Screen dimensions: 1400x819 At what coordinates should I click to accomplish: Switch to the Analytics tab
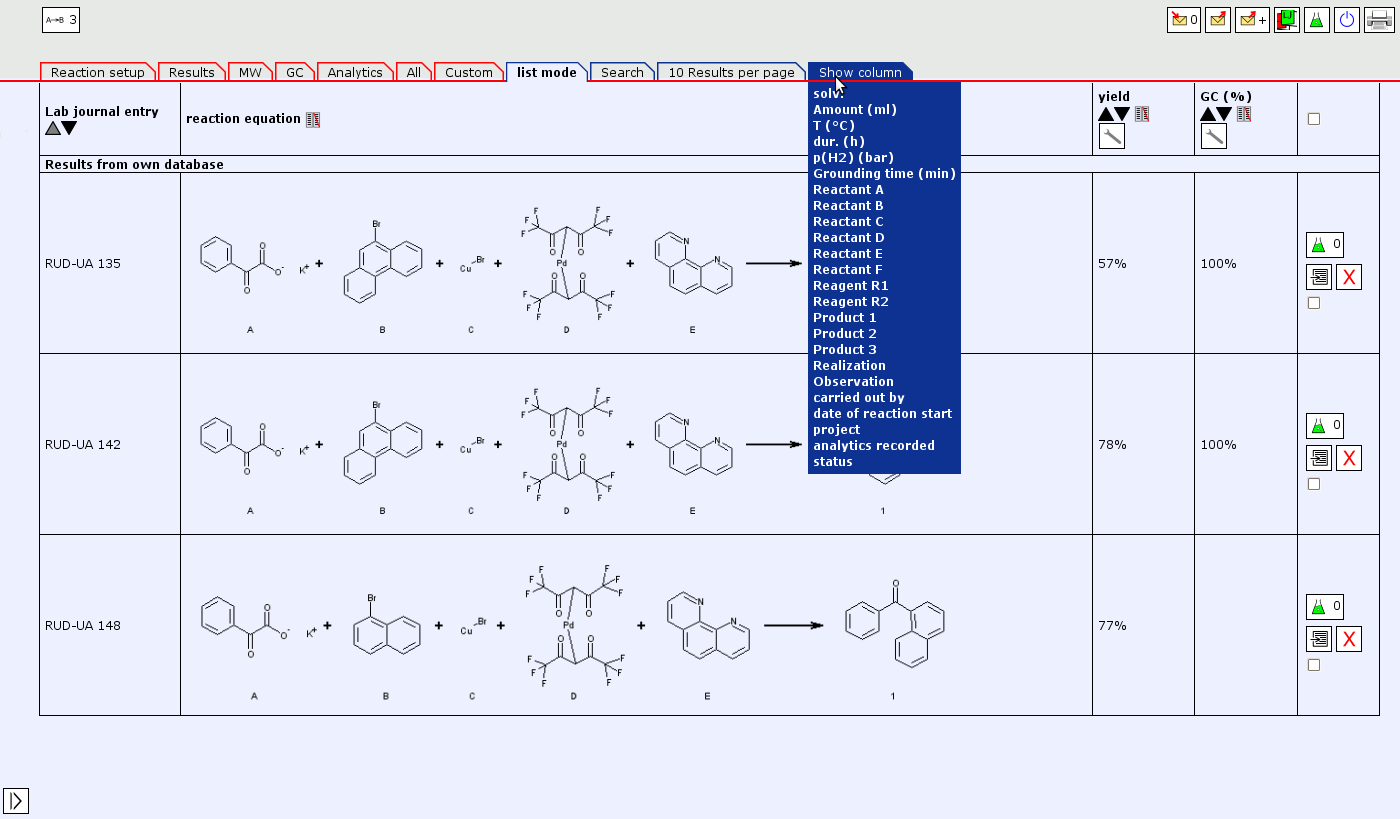(355, 72)
